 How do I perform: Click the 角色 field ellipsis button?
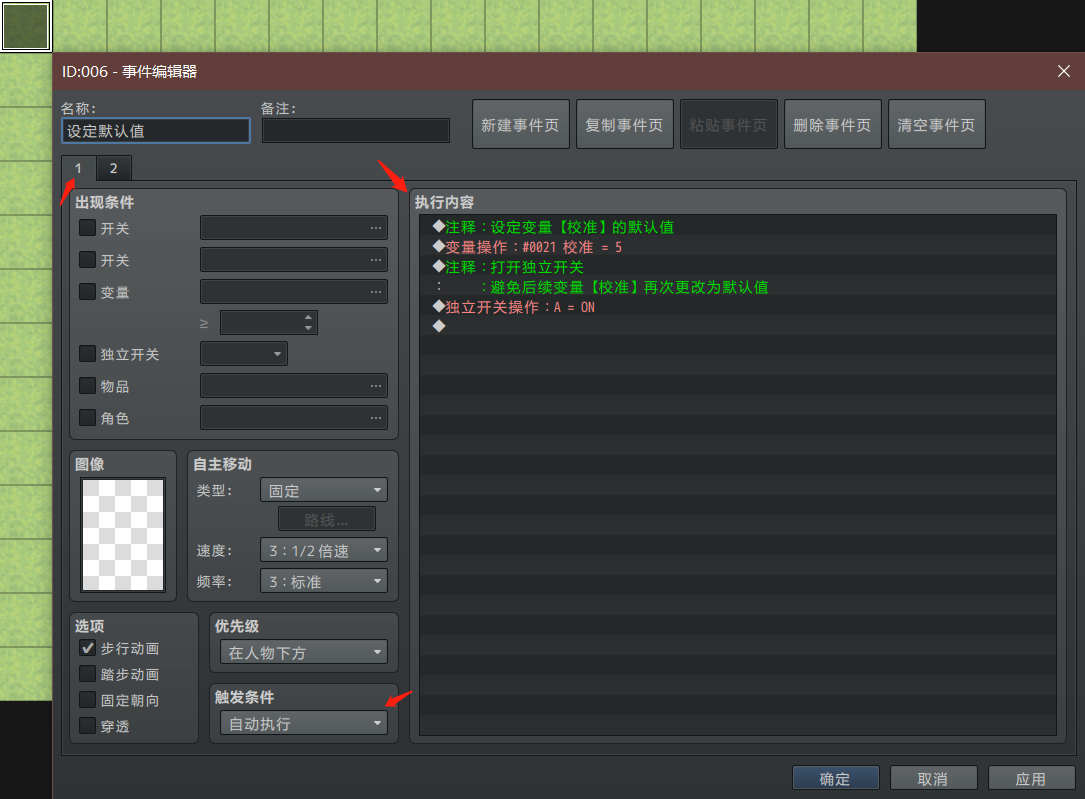[376, 417]
